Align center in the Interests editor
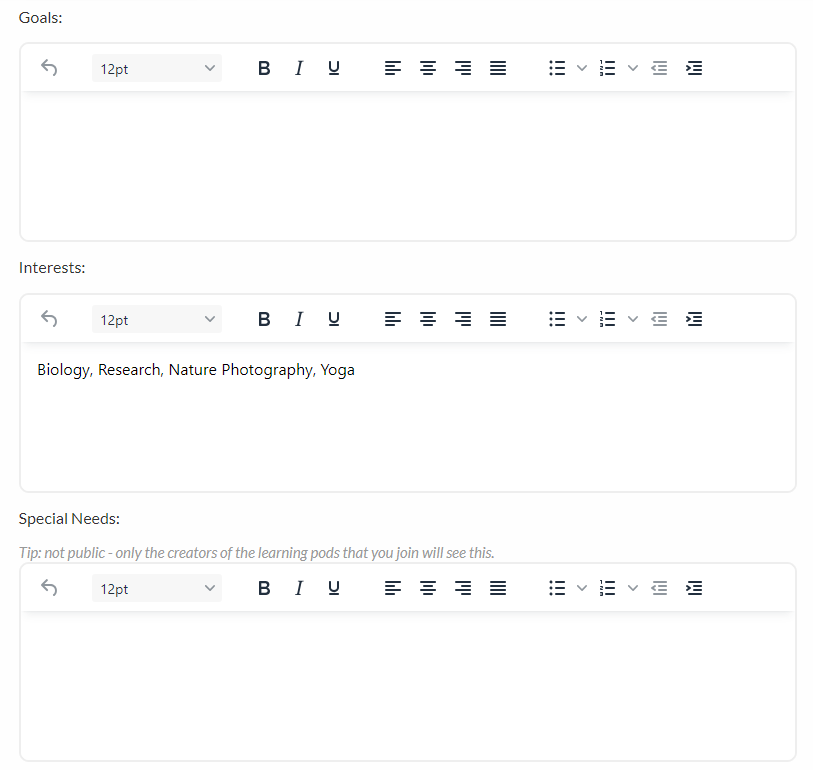The image size is (813, 770). 428,319
